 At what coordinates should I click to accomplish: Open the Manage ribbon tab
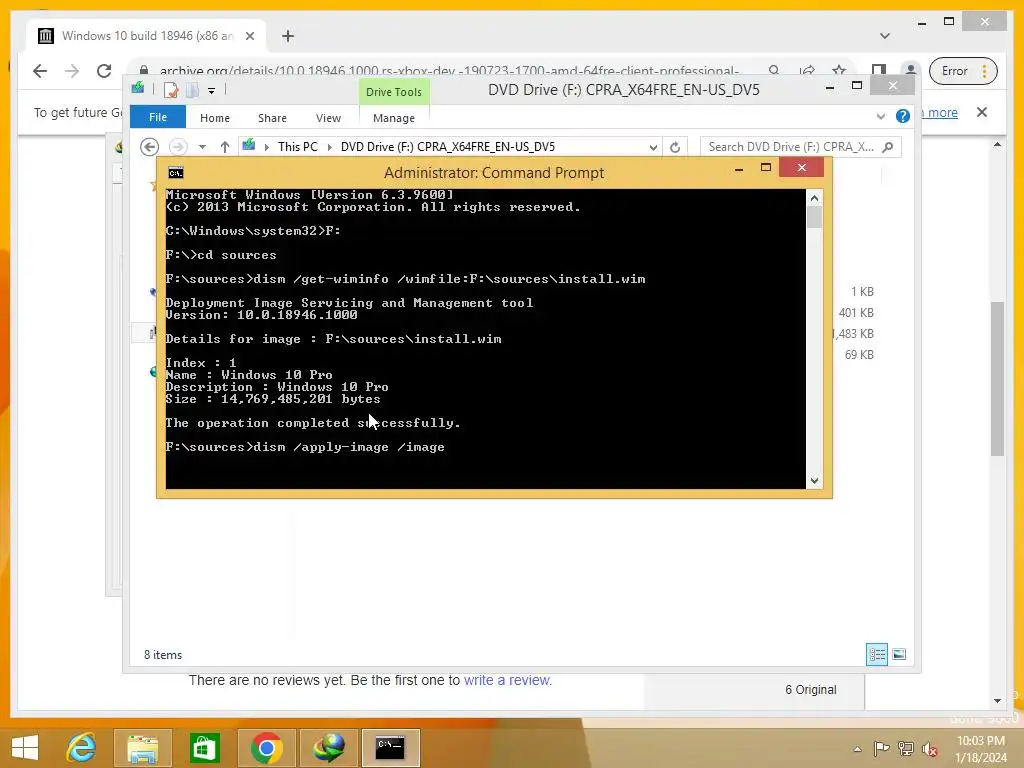(394, 118)
